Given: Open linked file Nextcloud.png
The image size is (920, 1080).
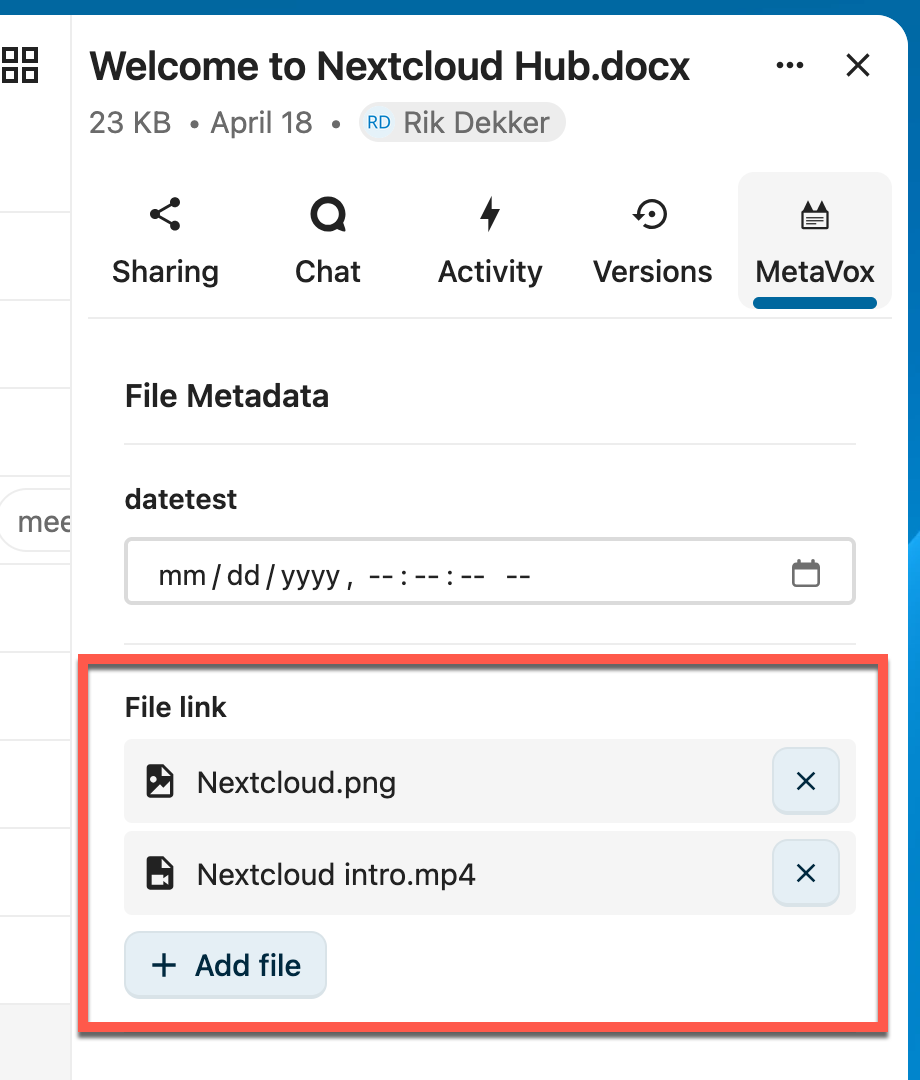Looking at the screenshot, I should (x=296, y=783).
